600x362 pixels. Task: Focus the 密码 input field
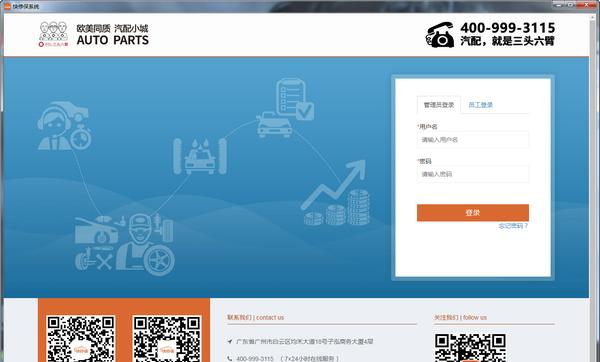point(473,174)
